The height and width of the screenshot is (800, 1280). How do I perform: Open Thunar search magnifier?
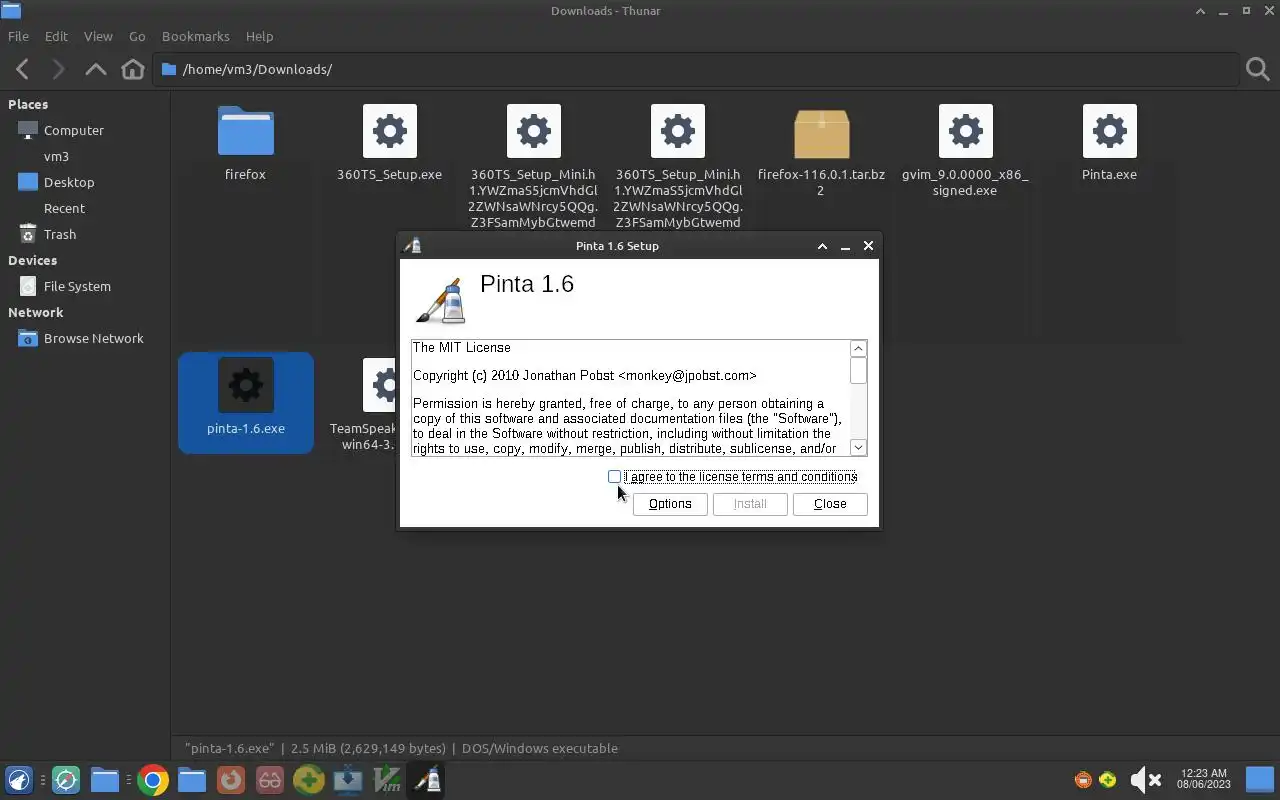point(1257,69)
